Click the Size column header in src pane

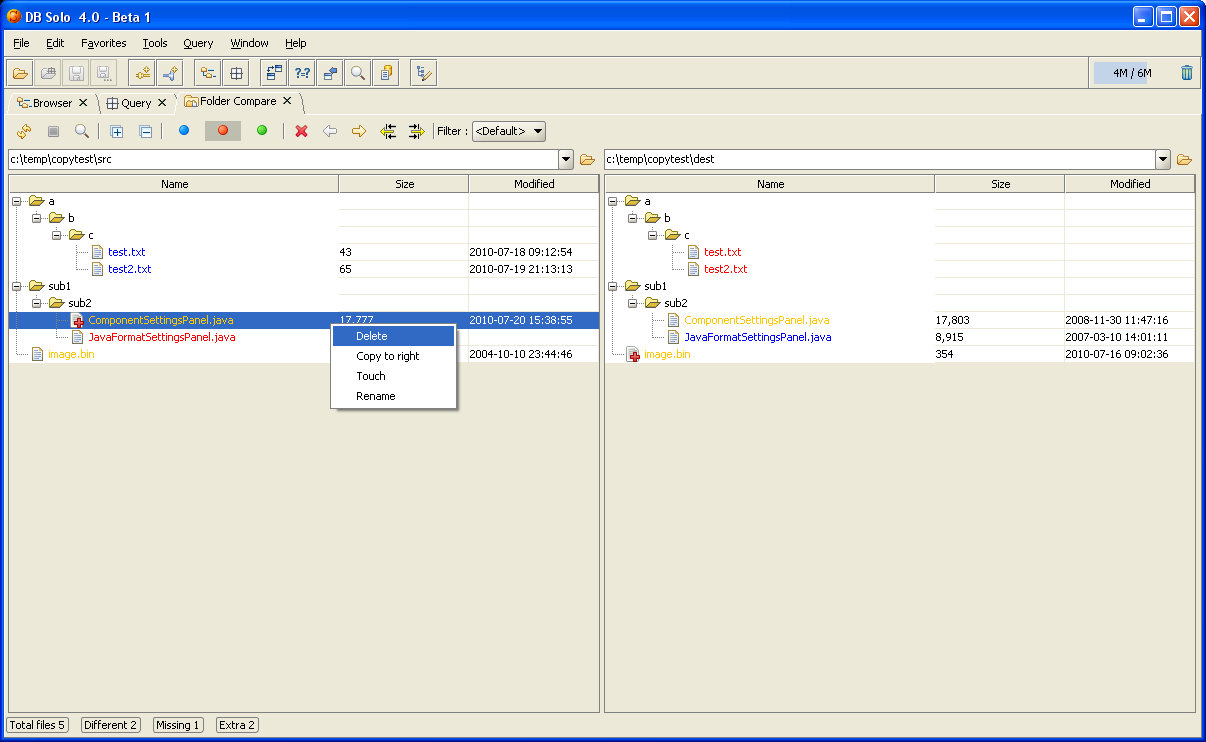tap(404, 184)
